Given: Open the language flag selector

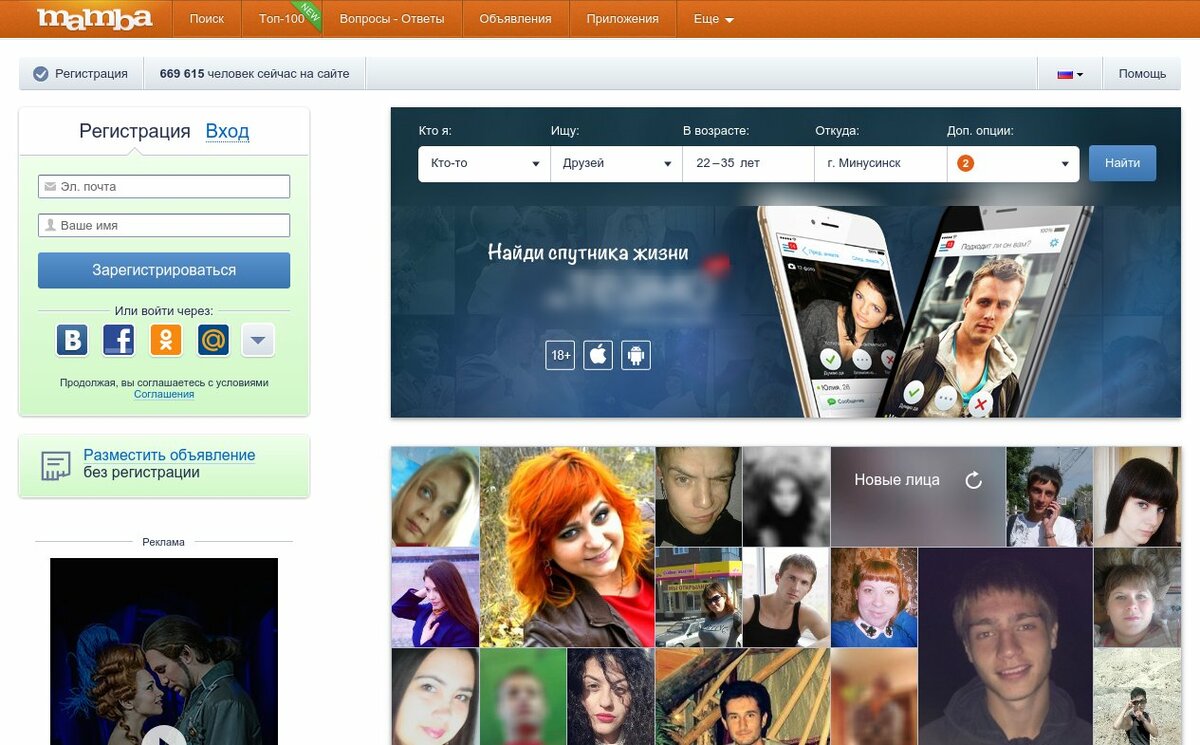Looking at the screenshot, I should (1070, 74).
